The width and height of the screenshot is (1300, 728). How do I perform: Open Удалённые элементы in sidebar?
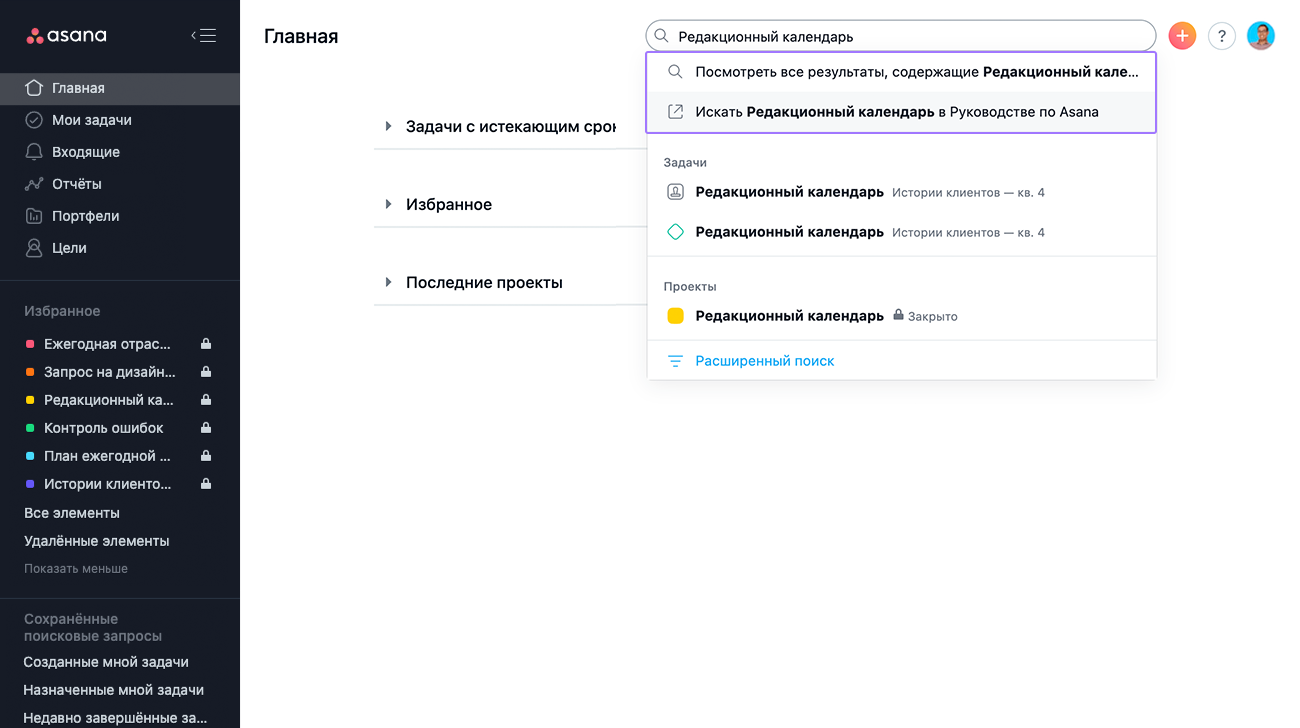coord(97,541)
